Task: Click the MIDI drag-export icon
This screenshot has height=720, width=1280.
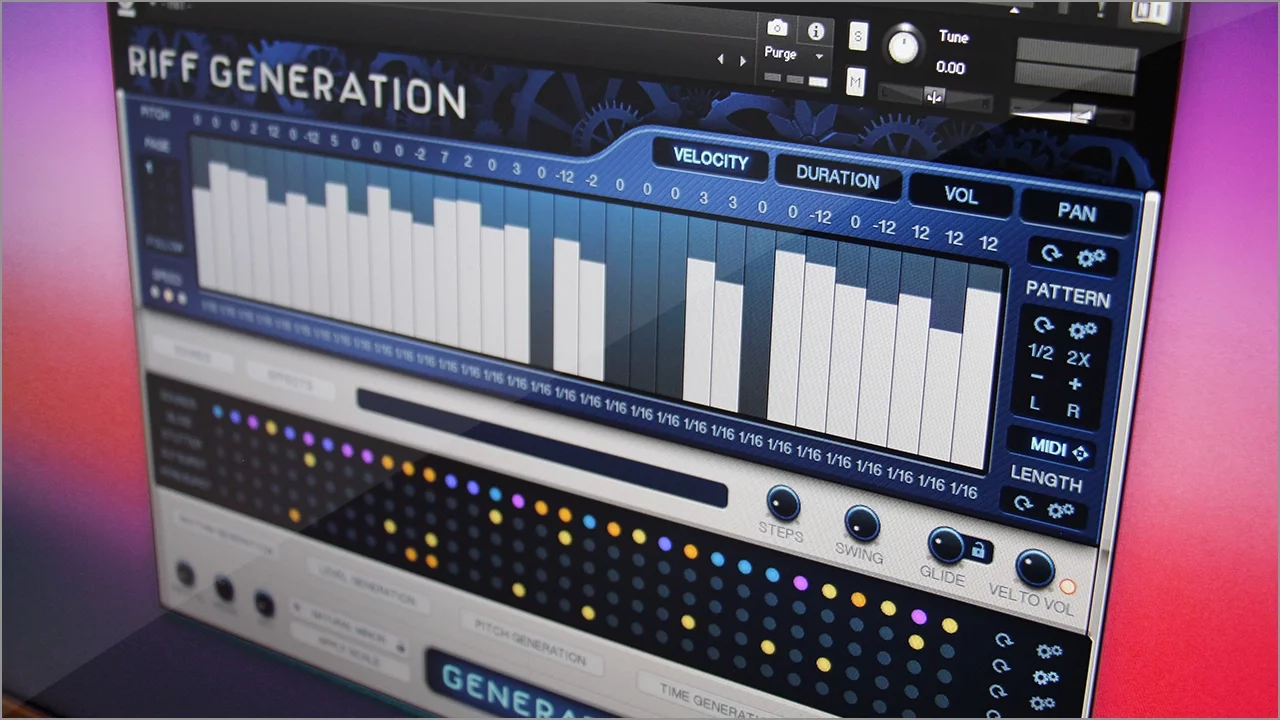Action: click(x=1080, y=453)
